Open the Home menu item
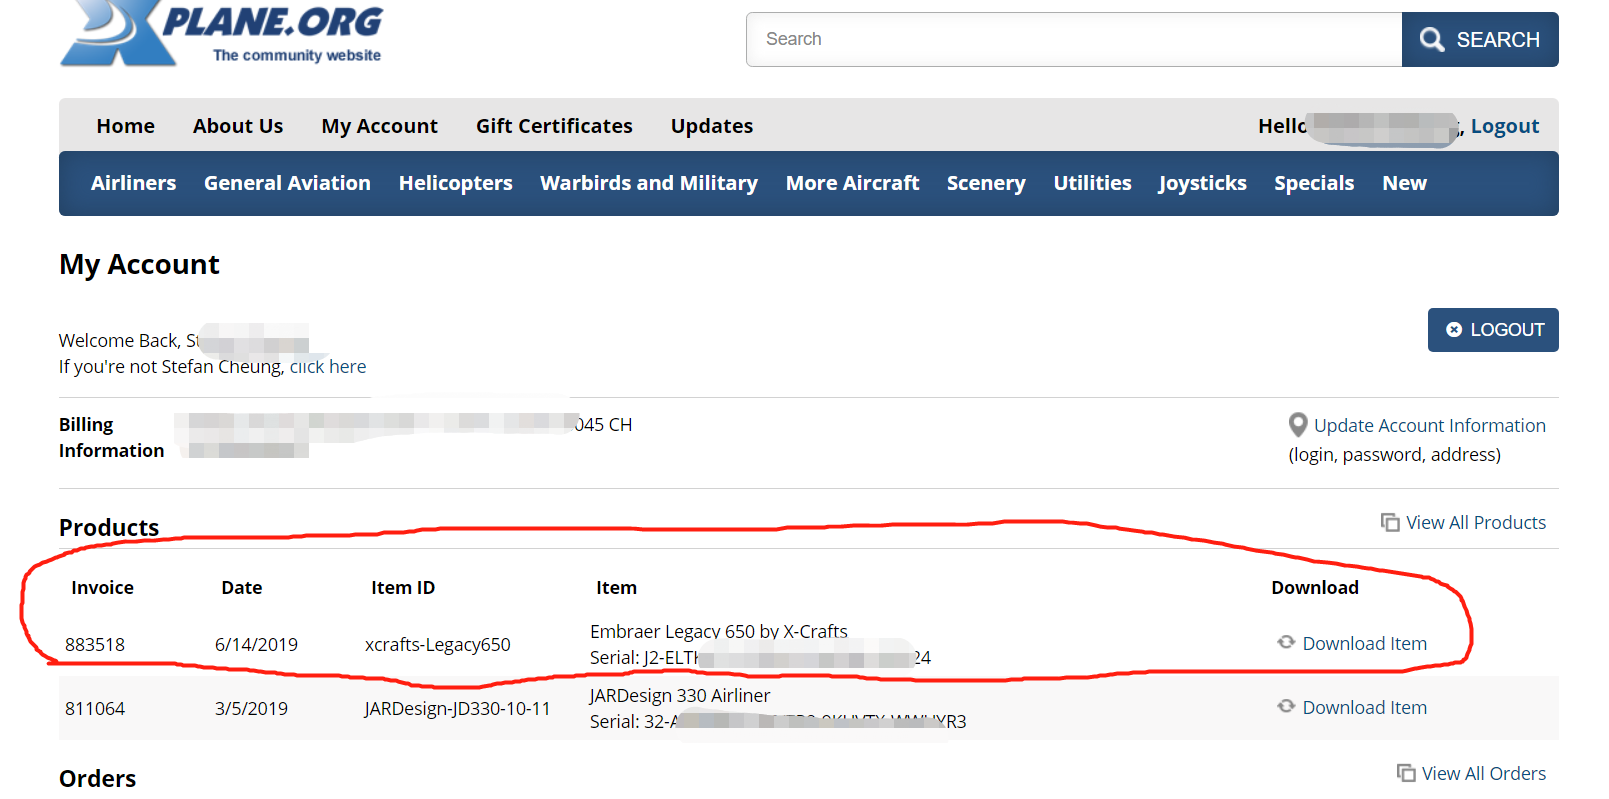The width and height of the screenshot is (1609, 799). tap(126, 126)
